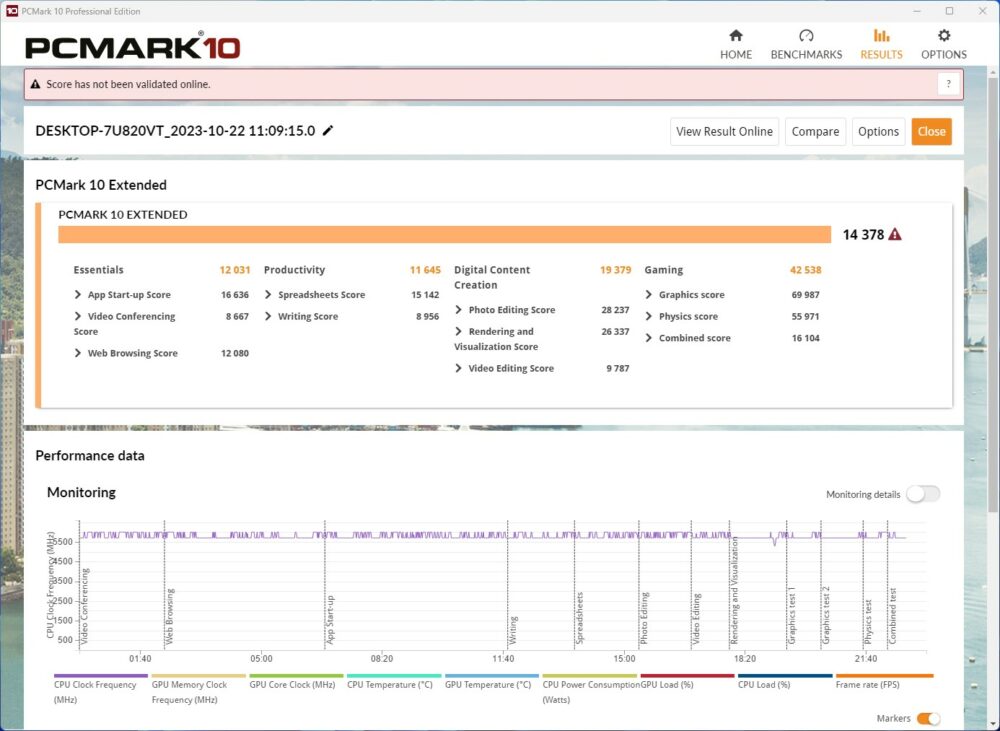The image size is (1000, 731).
Task: Open the Benchmarks gauge icon
Action: 806,36
